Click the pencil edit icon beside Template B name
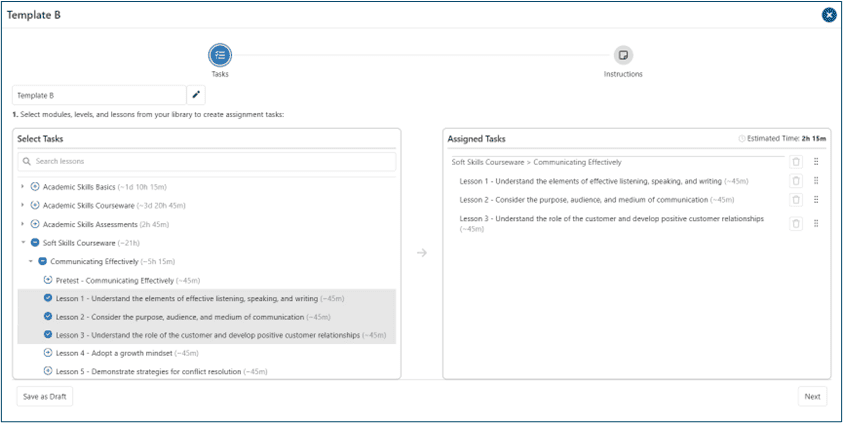 click(x=197, y=95)
